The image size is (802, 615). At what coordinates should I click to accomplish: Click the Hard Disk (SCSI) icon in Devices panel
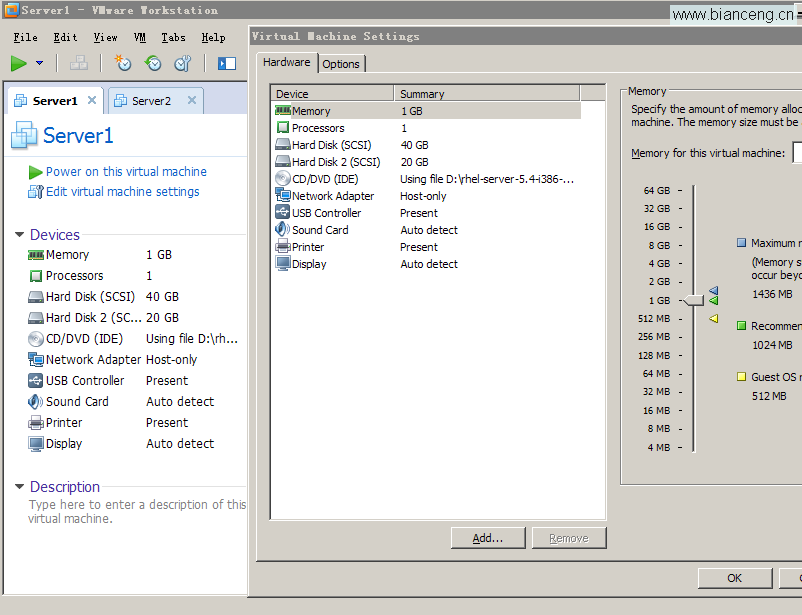(35, 297)
